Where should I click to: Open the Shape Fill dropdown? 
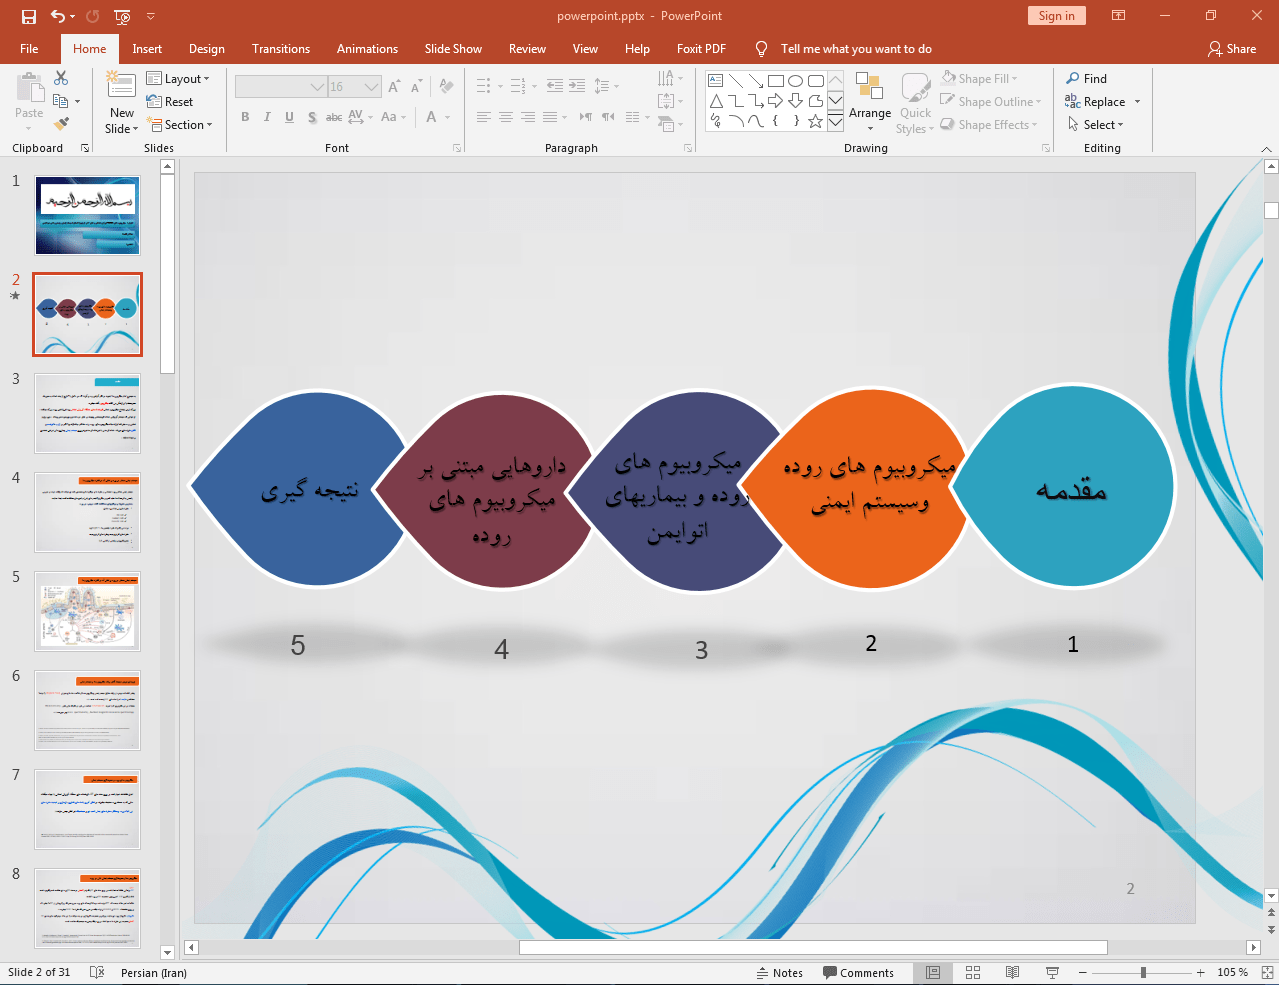point(980,78)
